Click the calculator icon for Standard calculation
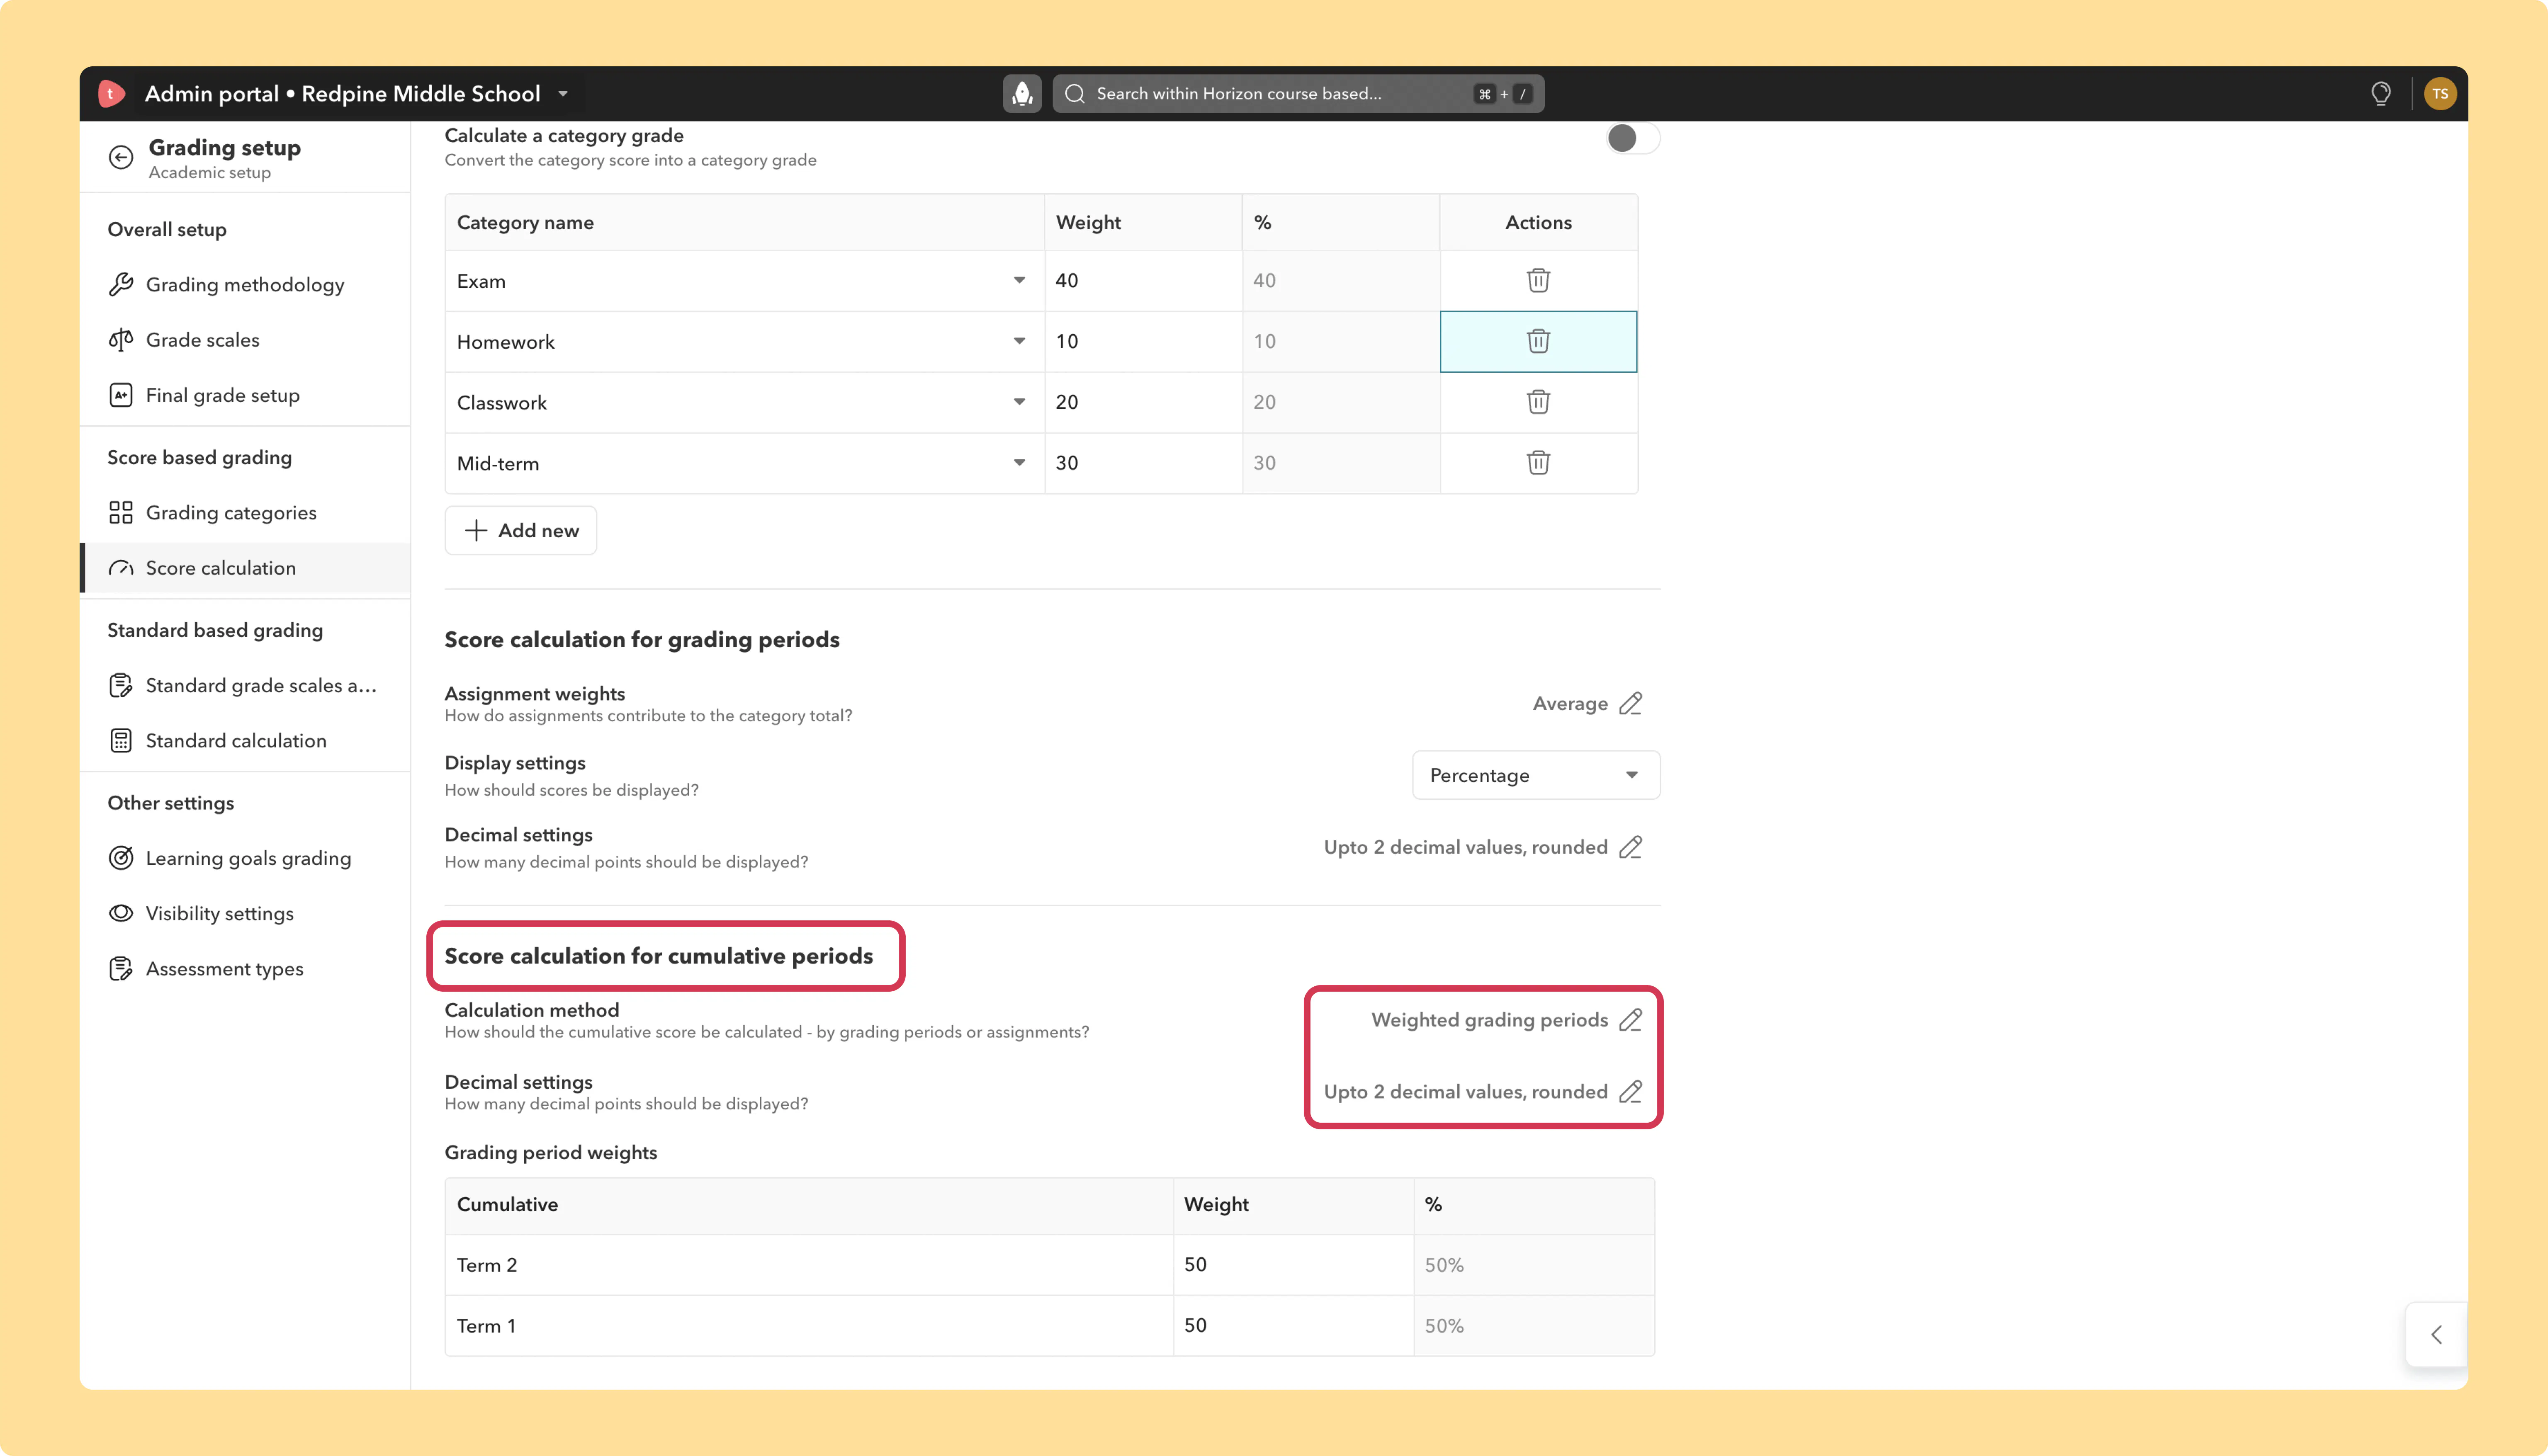2548x1456 pixels. tap(121, 741)
